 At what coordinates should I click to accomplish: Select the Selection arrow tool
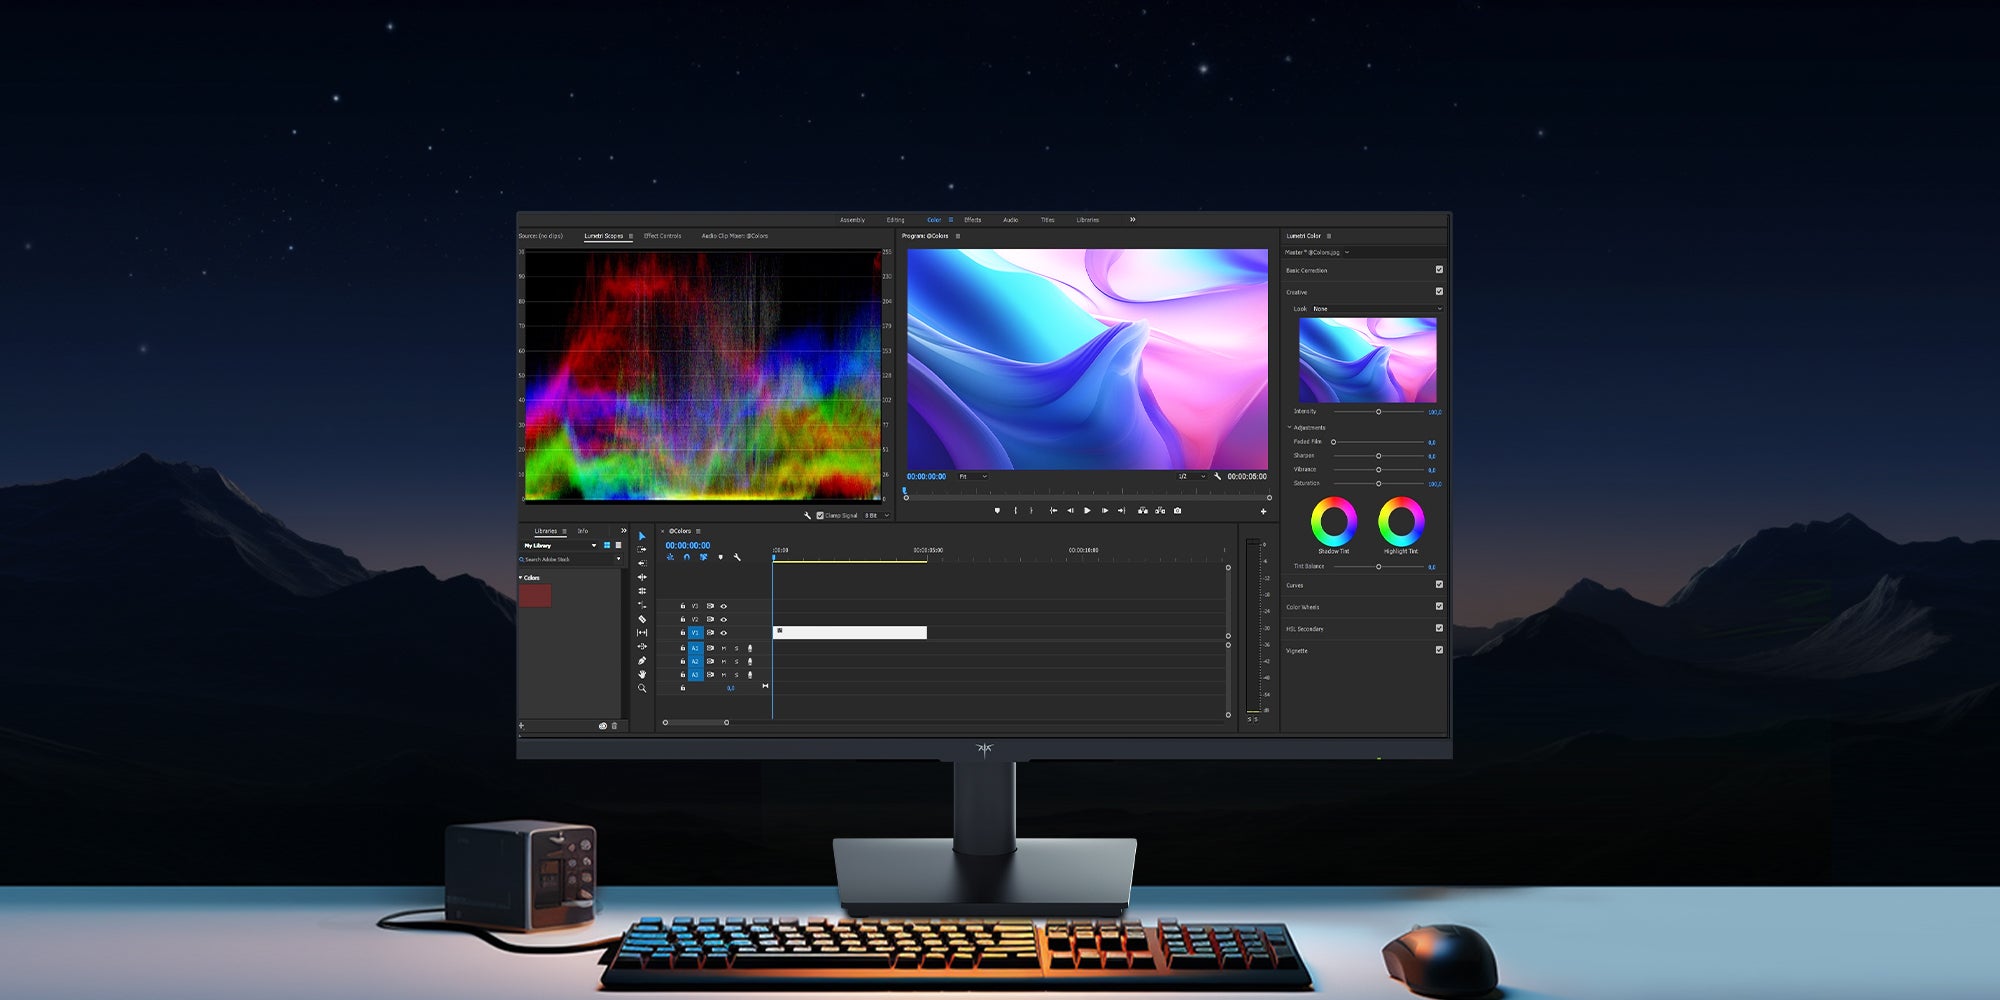[642, 536]
